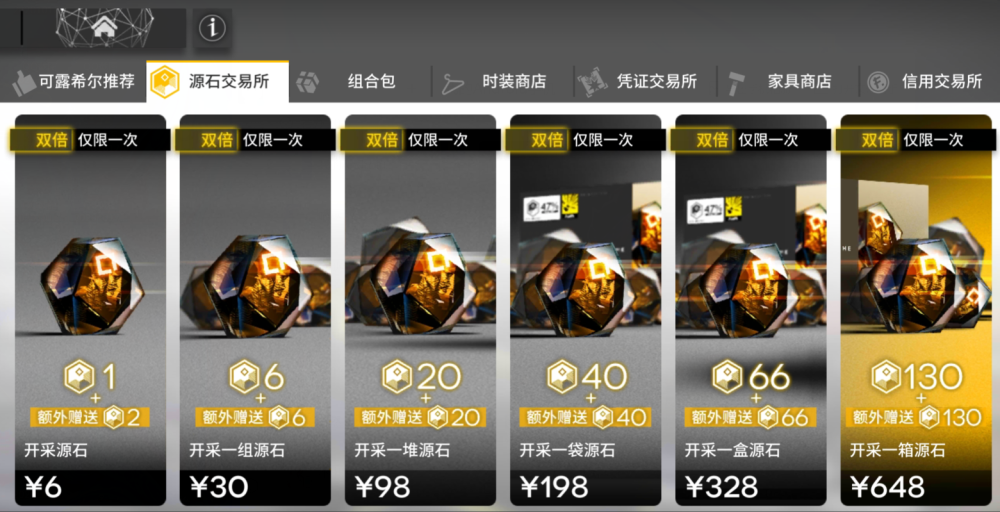
Task: Click the hanger icon for 时装商店
Action: point(453,83)
